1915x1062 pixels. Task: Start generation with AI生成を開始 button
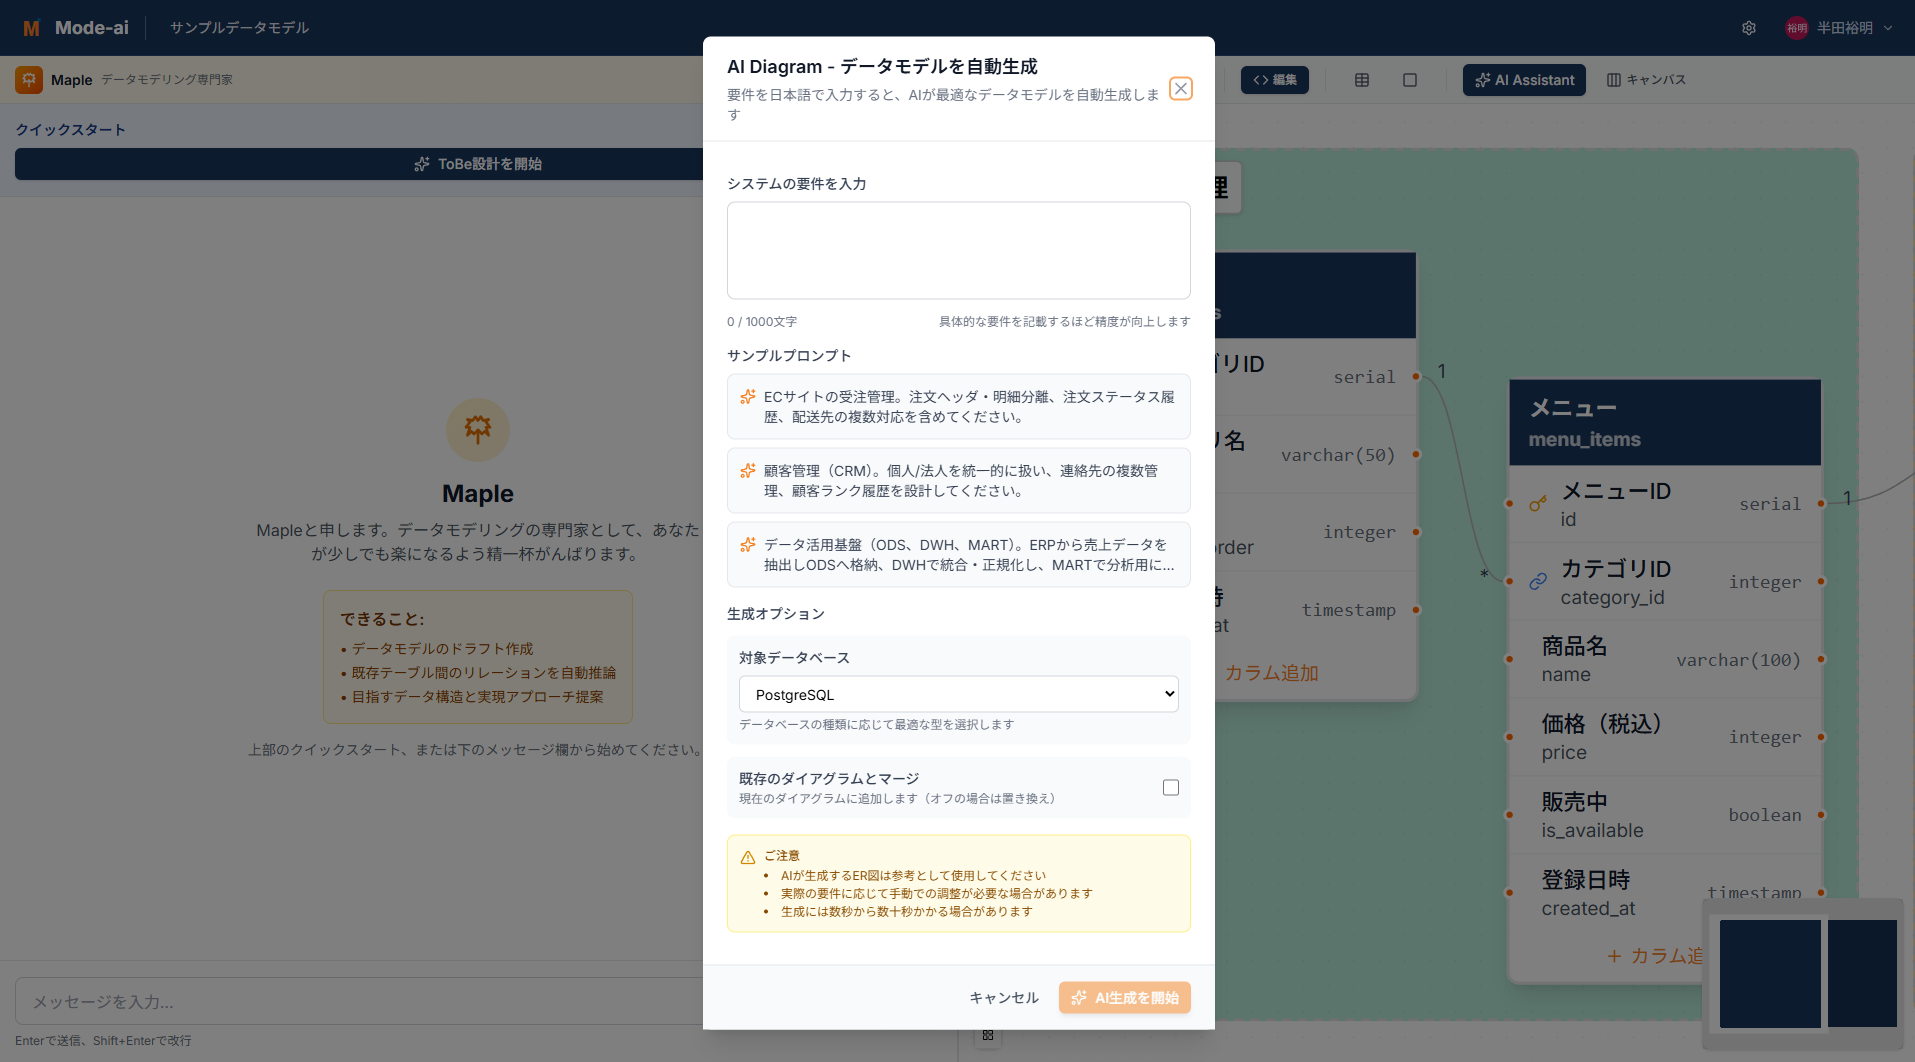click(1124, 998)
